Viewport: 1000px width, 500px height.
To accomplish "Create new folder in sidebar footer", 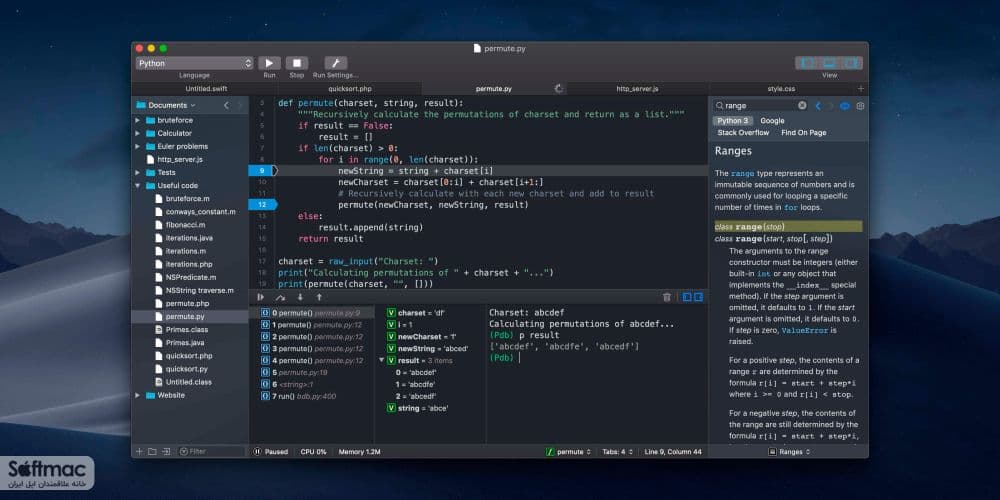I will (152, 452).
